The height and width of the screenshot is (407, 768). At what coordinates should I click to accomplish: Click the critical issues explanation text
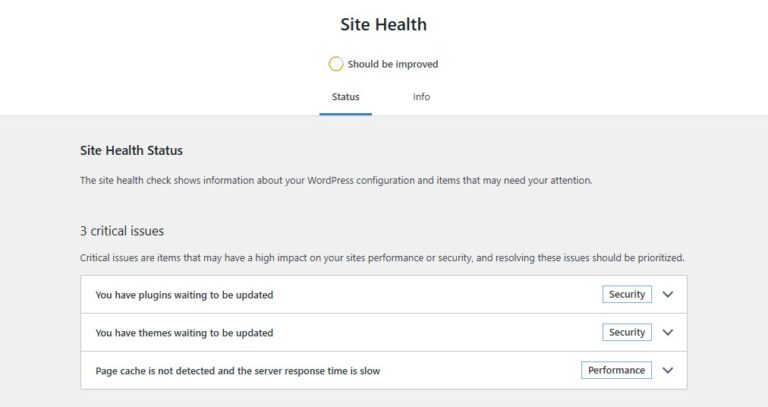[x=382, y=258]
